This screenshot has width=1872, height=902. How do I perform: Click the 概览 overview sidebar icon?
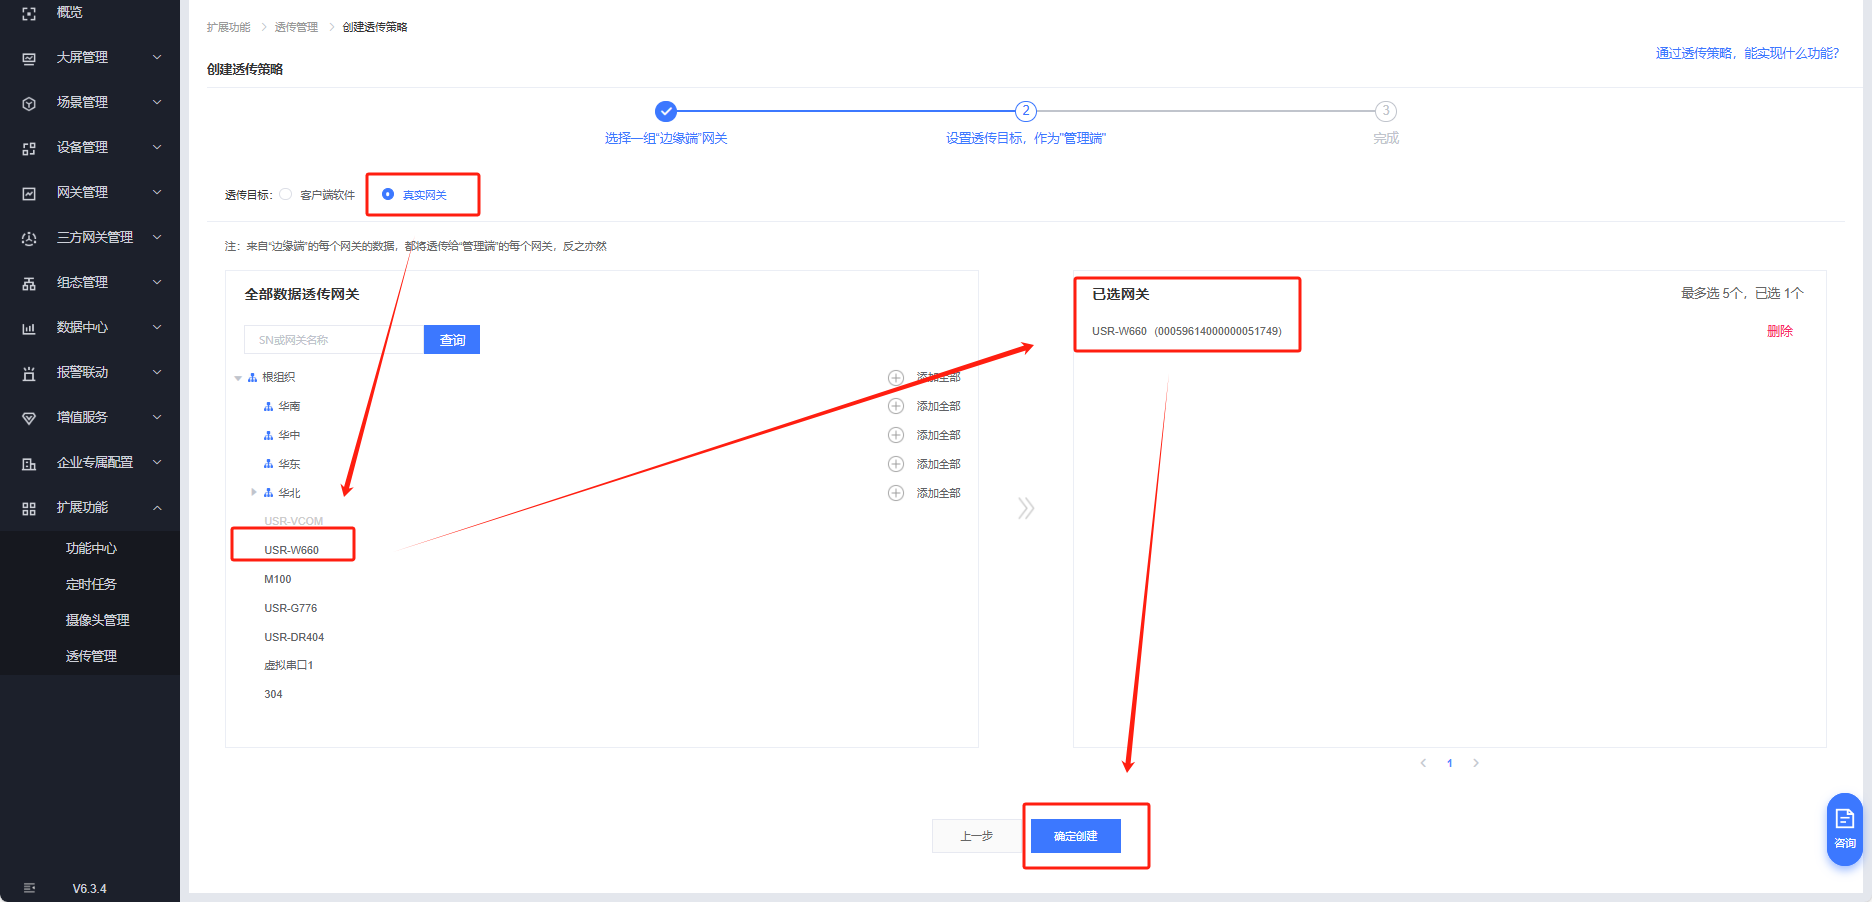(29, 13)
